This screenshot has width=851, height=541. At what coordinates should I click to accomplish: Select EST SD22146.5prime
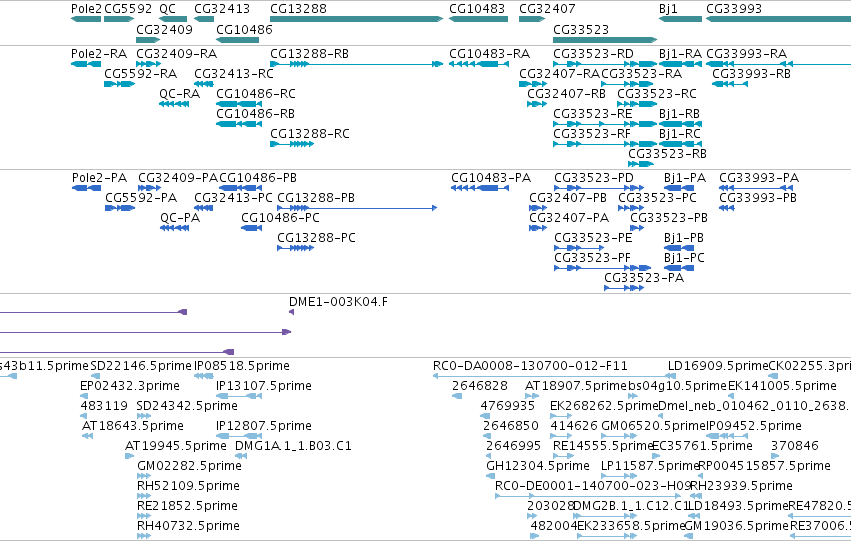pos(95,376)
